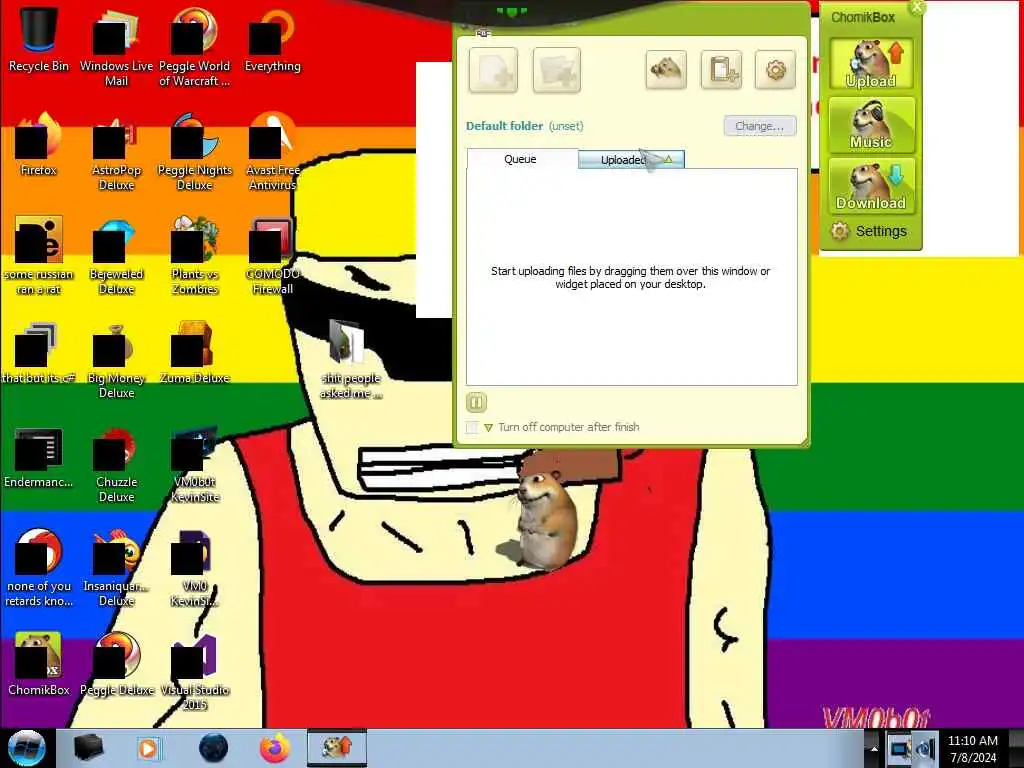
Task: Select the Firefox desktop icon
Action: tap(39, 144)
